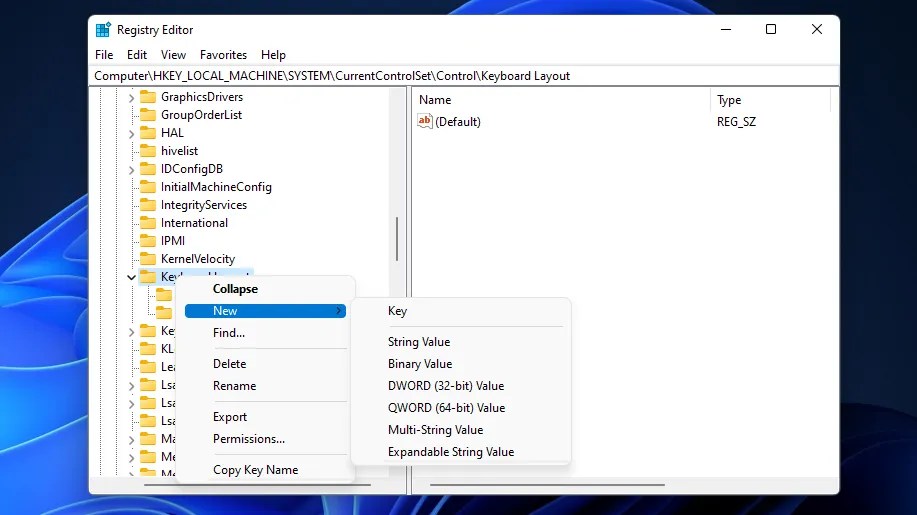Select the IntegrityServices tree label

[204, 205]
